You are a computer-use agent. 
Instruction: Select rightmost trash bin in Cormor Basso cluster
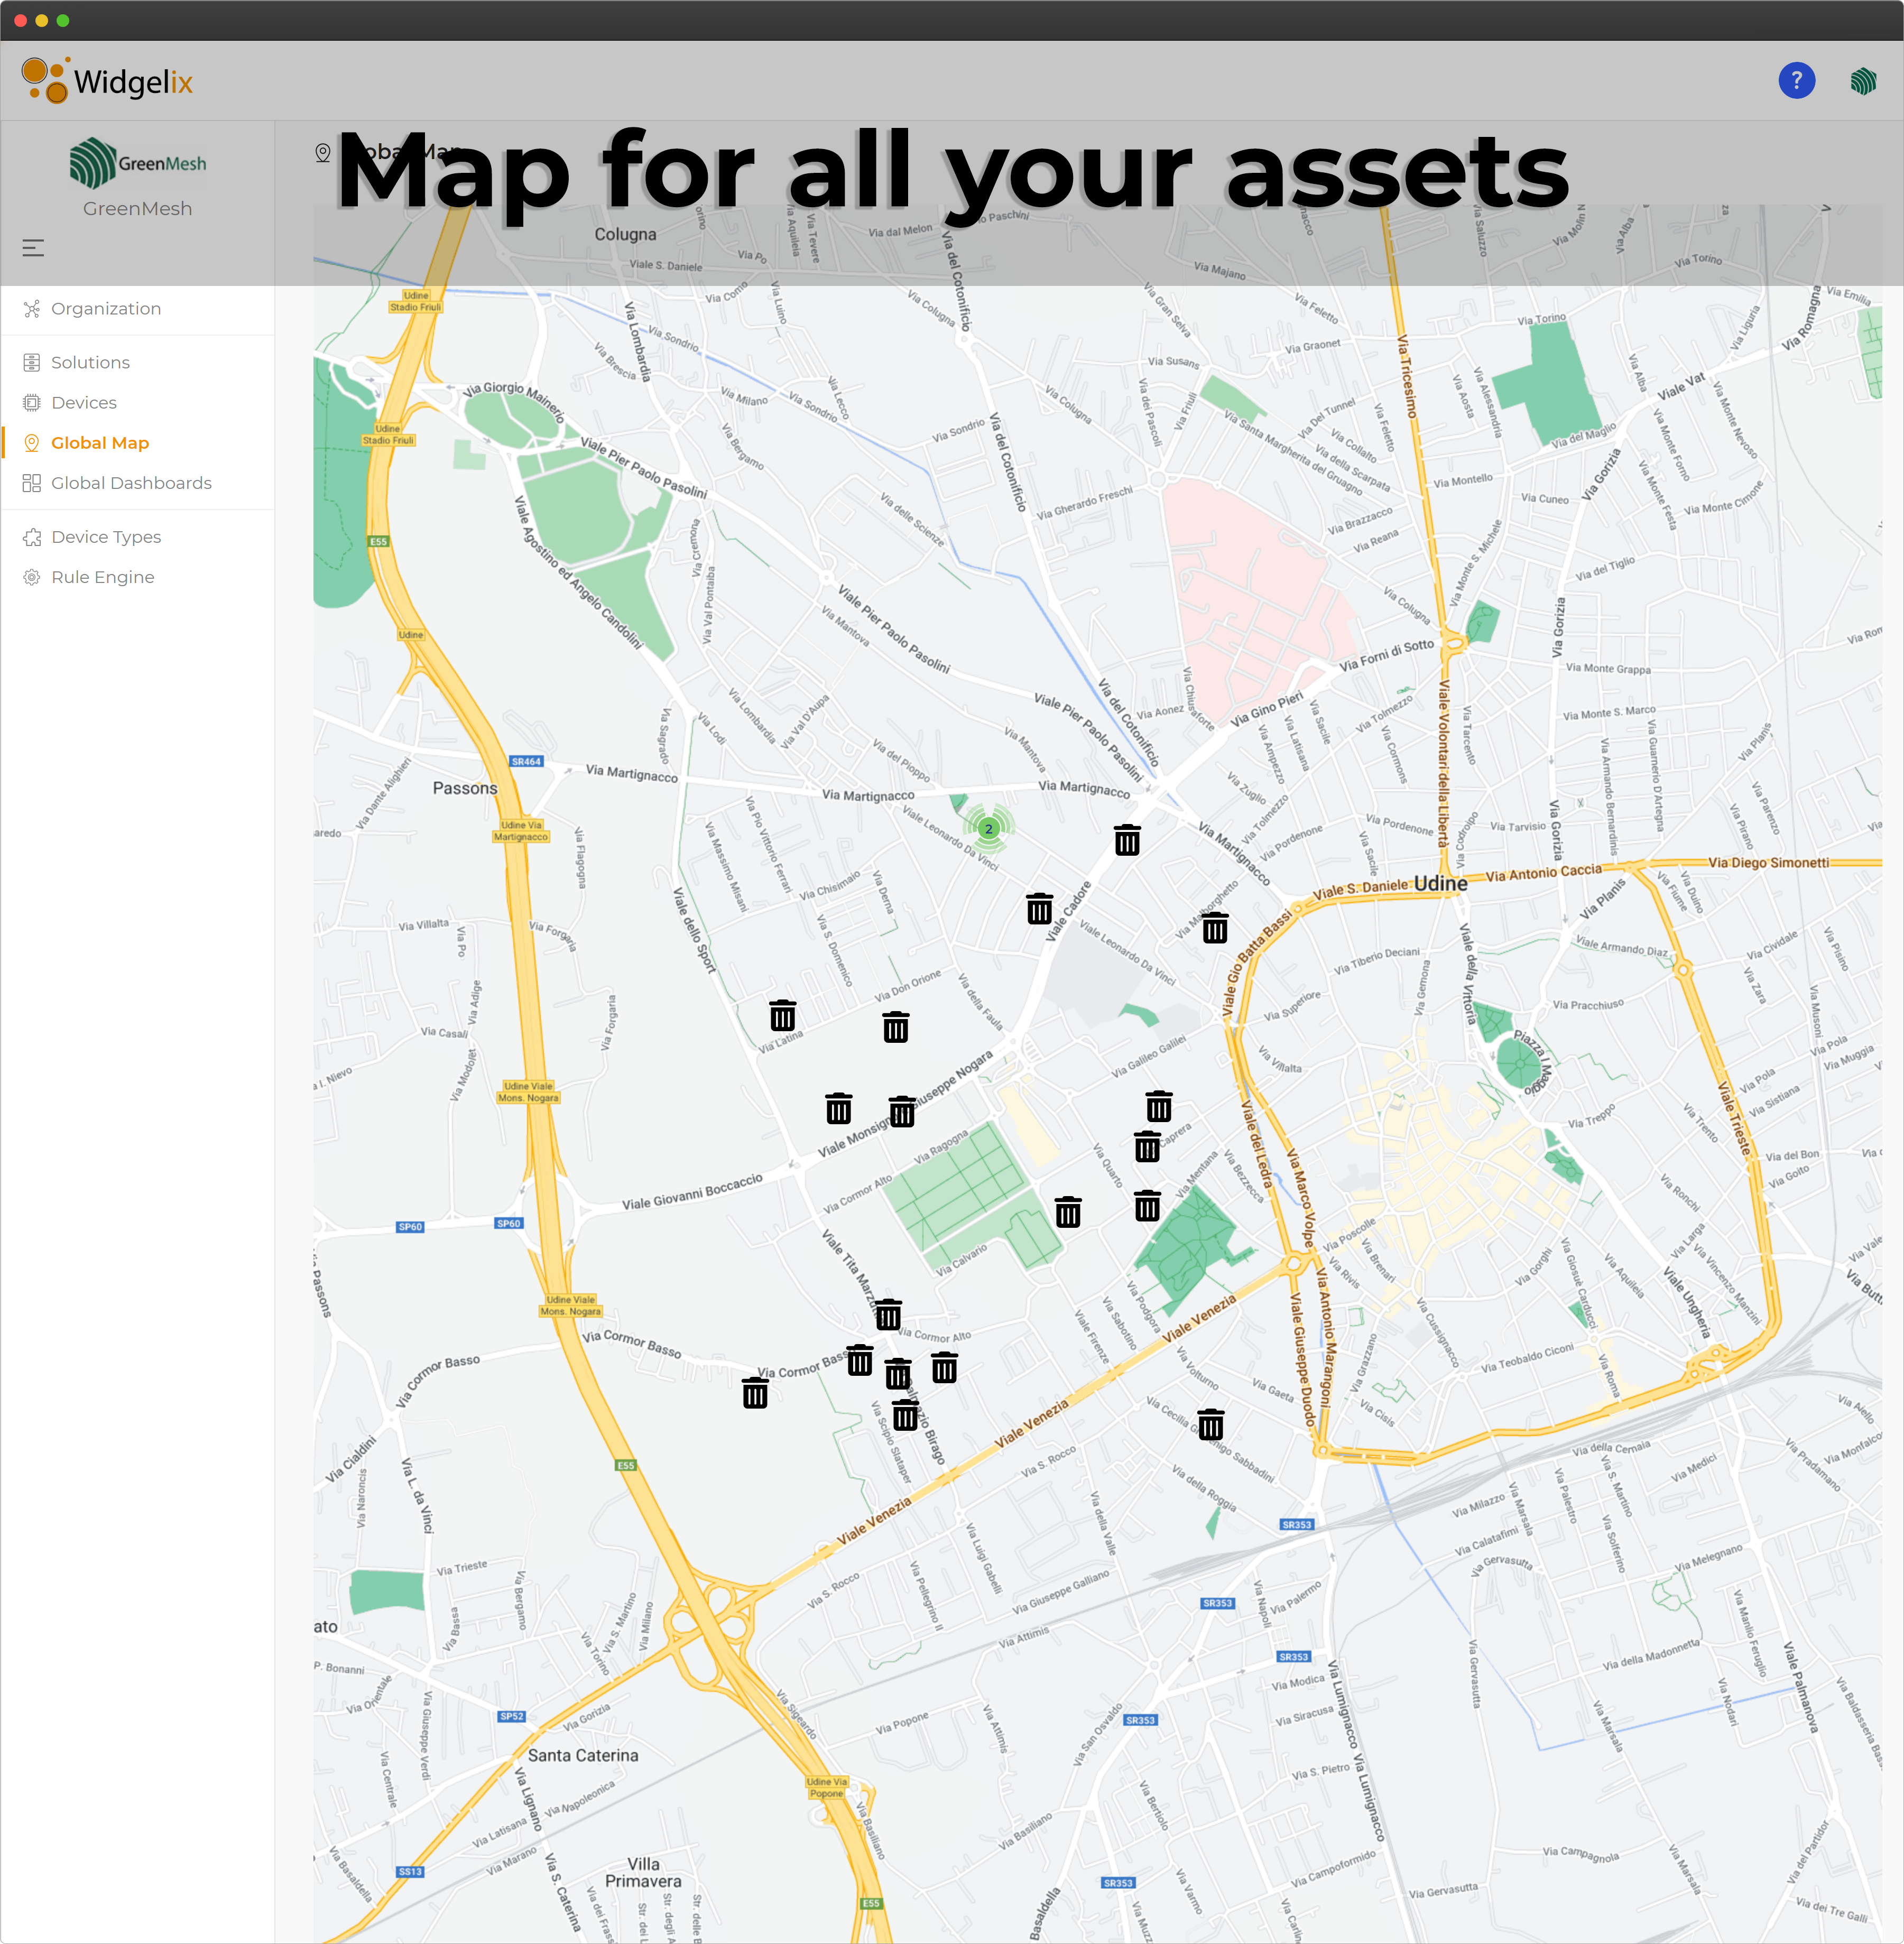[944, 1367]
